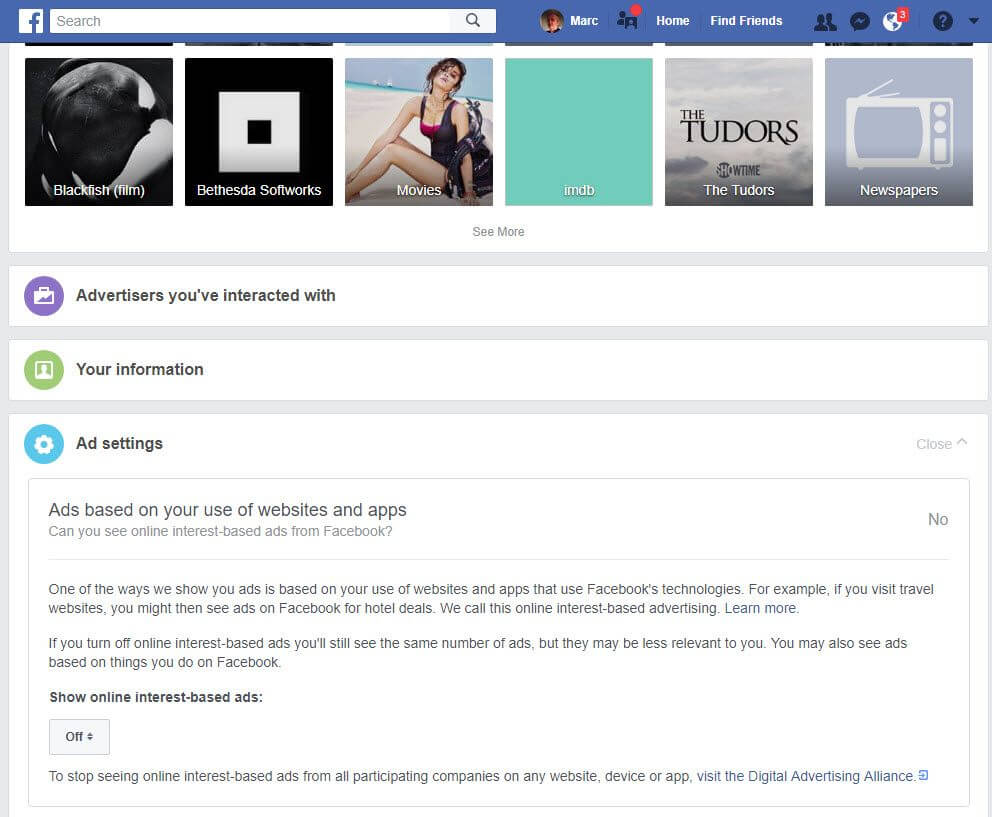Visit the Digital Advertising Alliance link
Image resolution: width=992 pixels, height=817 pixels.
806,776
